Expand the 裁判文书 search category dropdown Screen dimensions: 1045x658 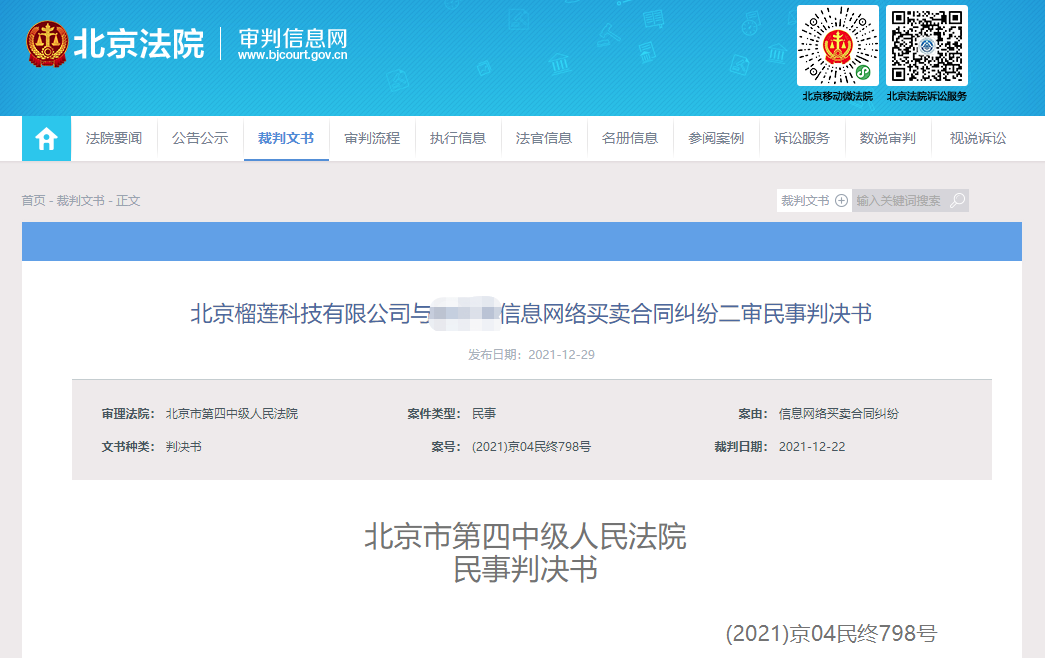point(814,201)
